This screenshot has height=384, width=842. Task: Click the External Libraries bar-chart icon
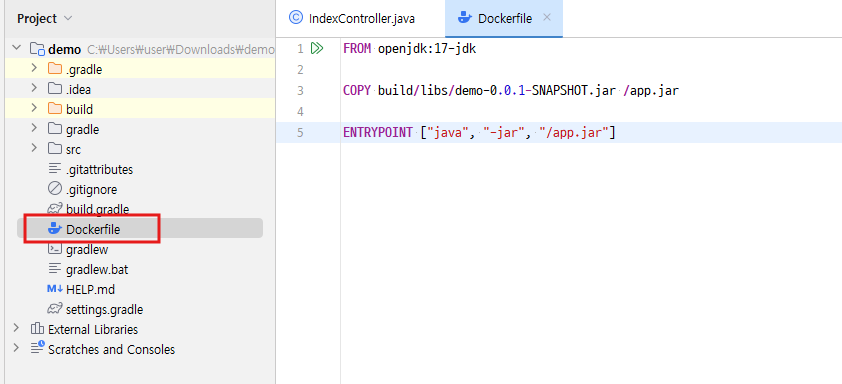pyautogui.click(x=37, y=329)
